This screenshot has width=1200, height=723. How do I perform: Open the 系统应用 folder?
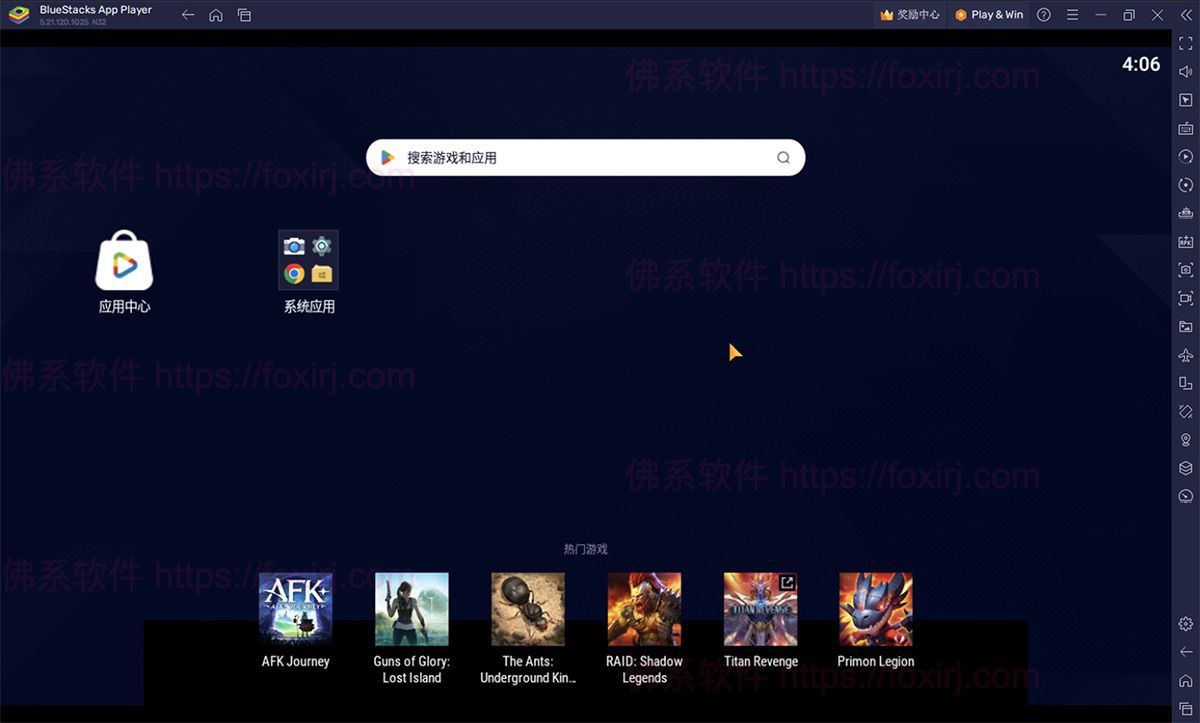308,261
